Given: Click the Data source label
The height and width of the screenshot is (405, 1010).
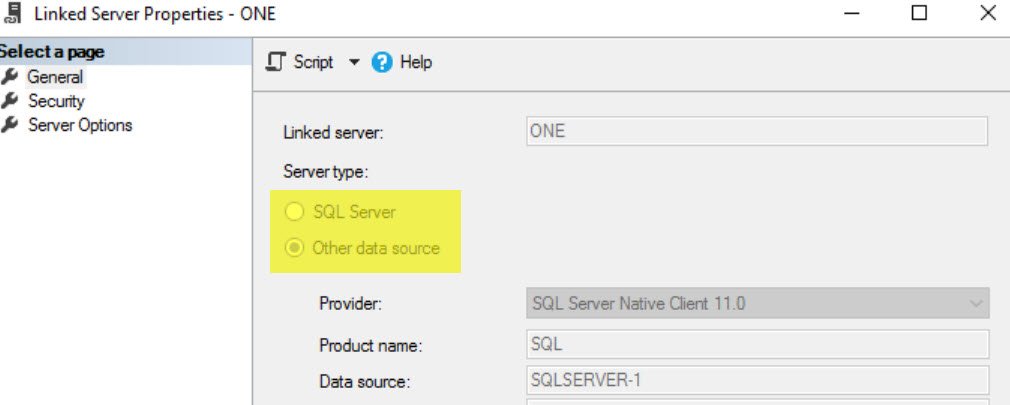Looking at the screenshot, I should tap(364, 382).
